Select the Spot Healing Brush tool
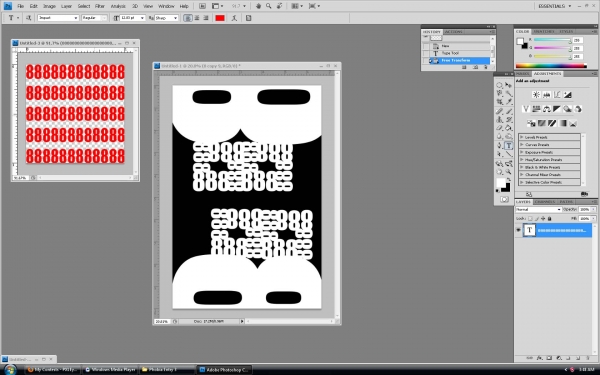 click(499, 111)
